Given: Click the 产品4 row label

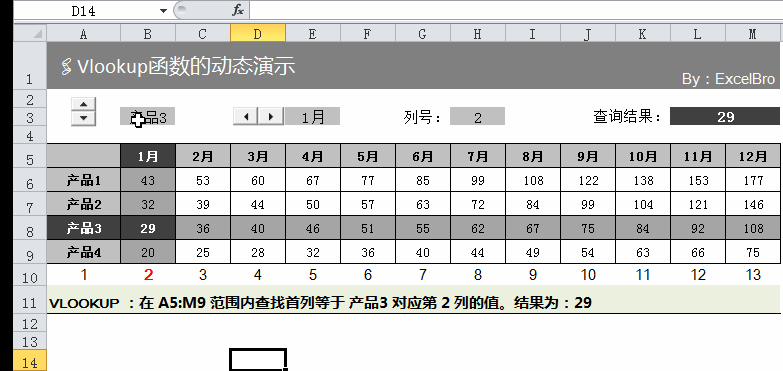Looking at the screenshot, I should pyautogui.click(x=84, y=252).
